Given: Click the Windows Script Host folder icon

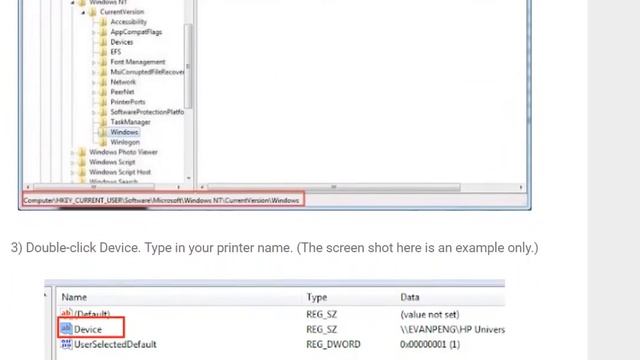Looking at the screenshot, I should pyautogui.click(x=82, y=172).
